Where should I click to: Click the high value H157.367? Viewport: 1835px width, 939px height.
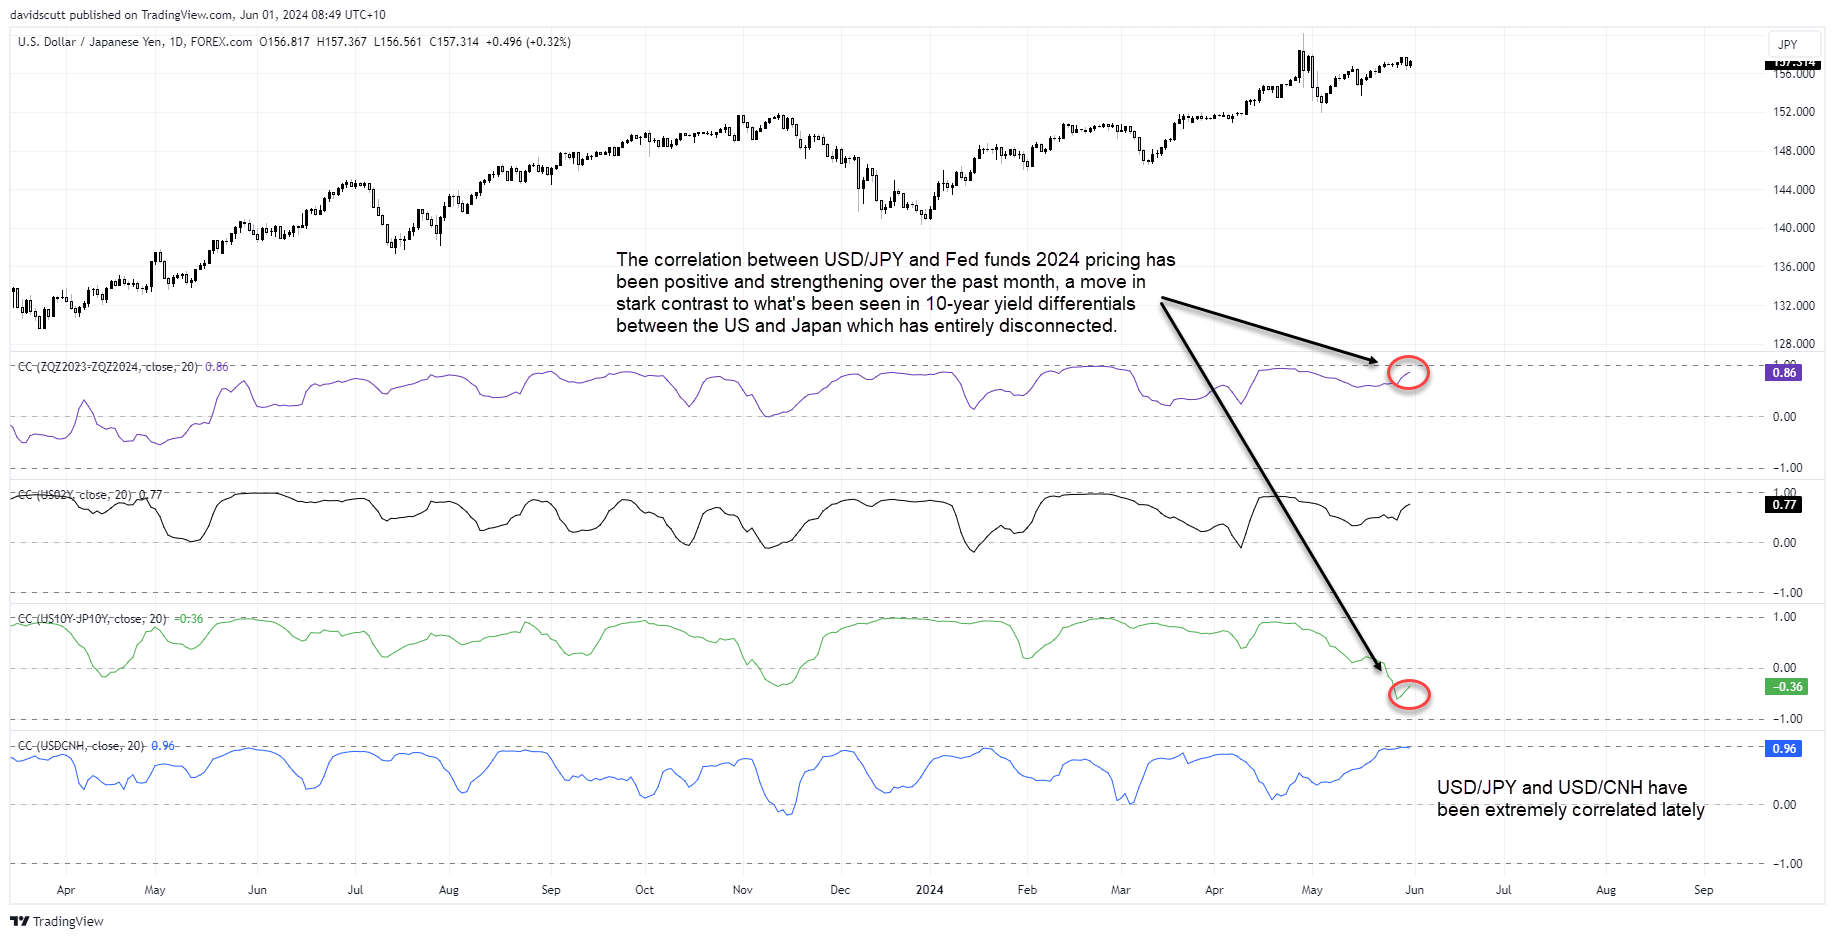342,42
